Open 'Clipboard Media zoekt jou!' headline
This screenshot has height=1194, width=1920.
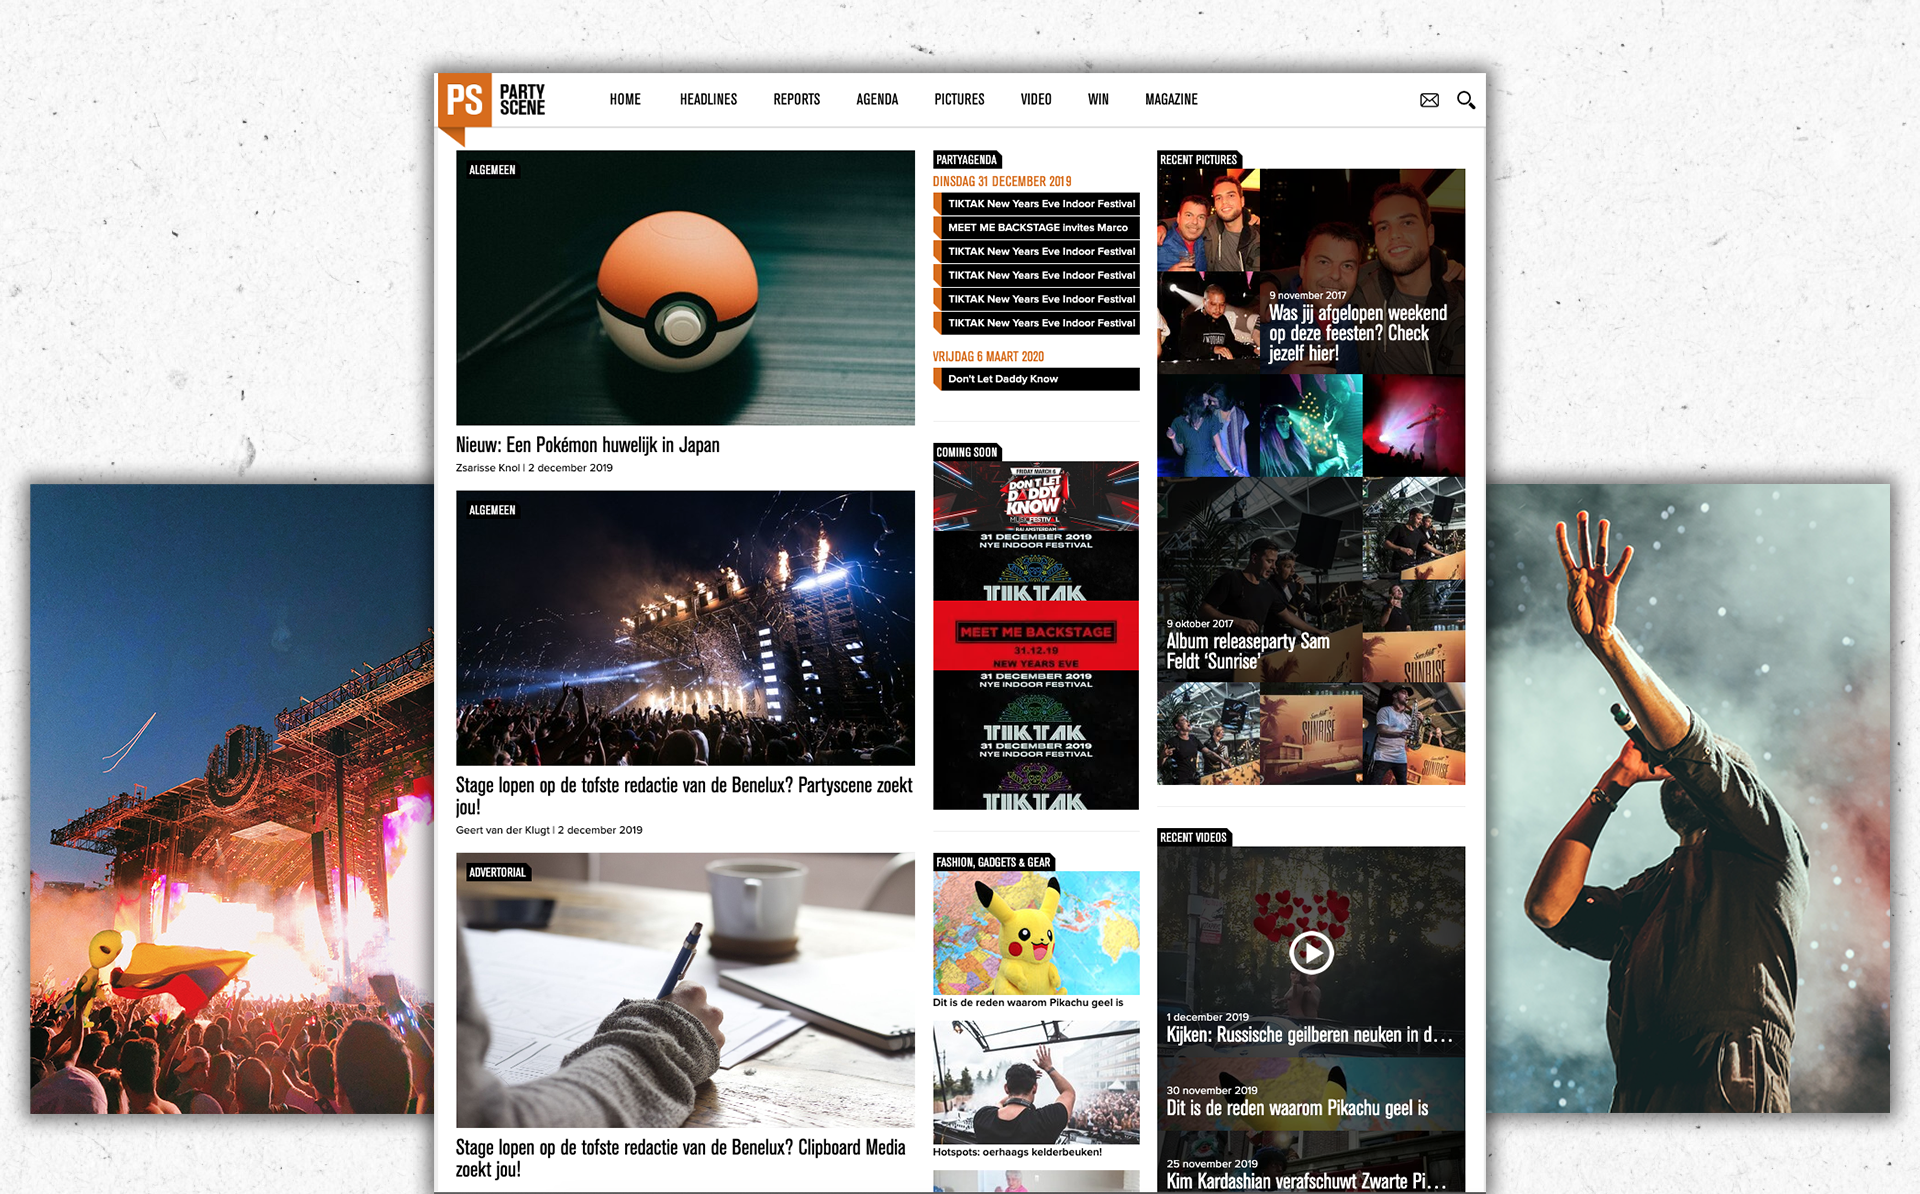(680, 1158)
